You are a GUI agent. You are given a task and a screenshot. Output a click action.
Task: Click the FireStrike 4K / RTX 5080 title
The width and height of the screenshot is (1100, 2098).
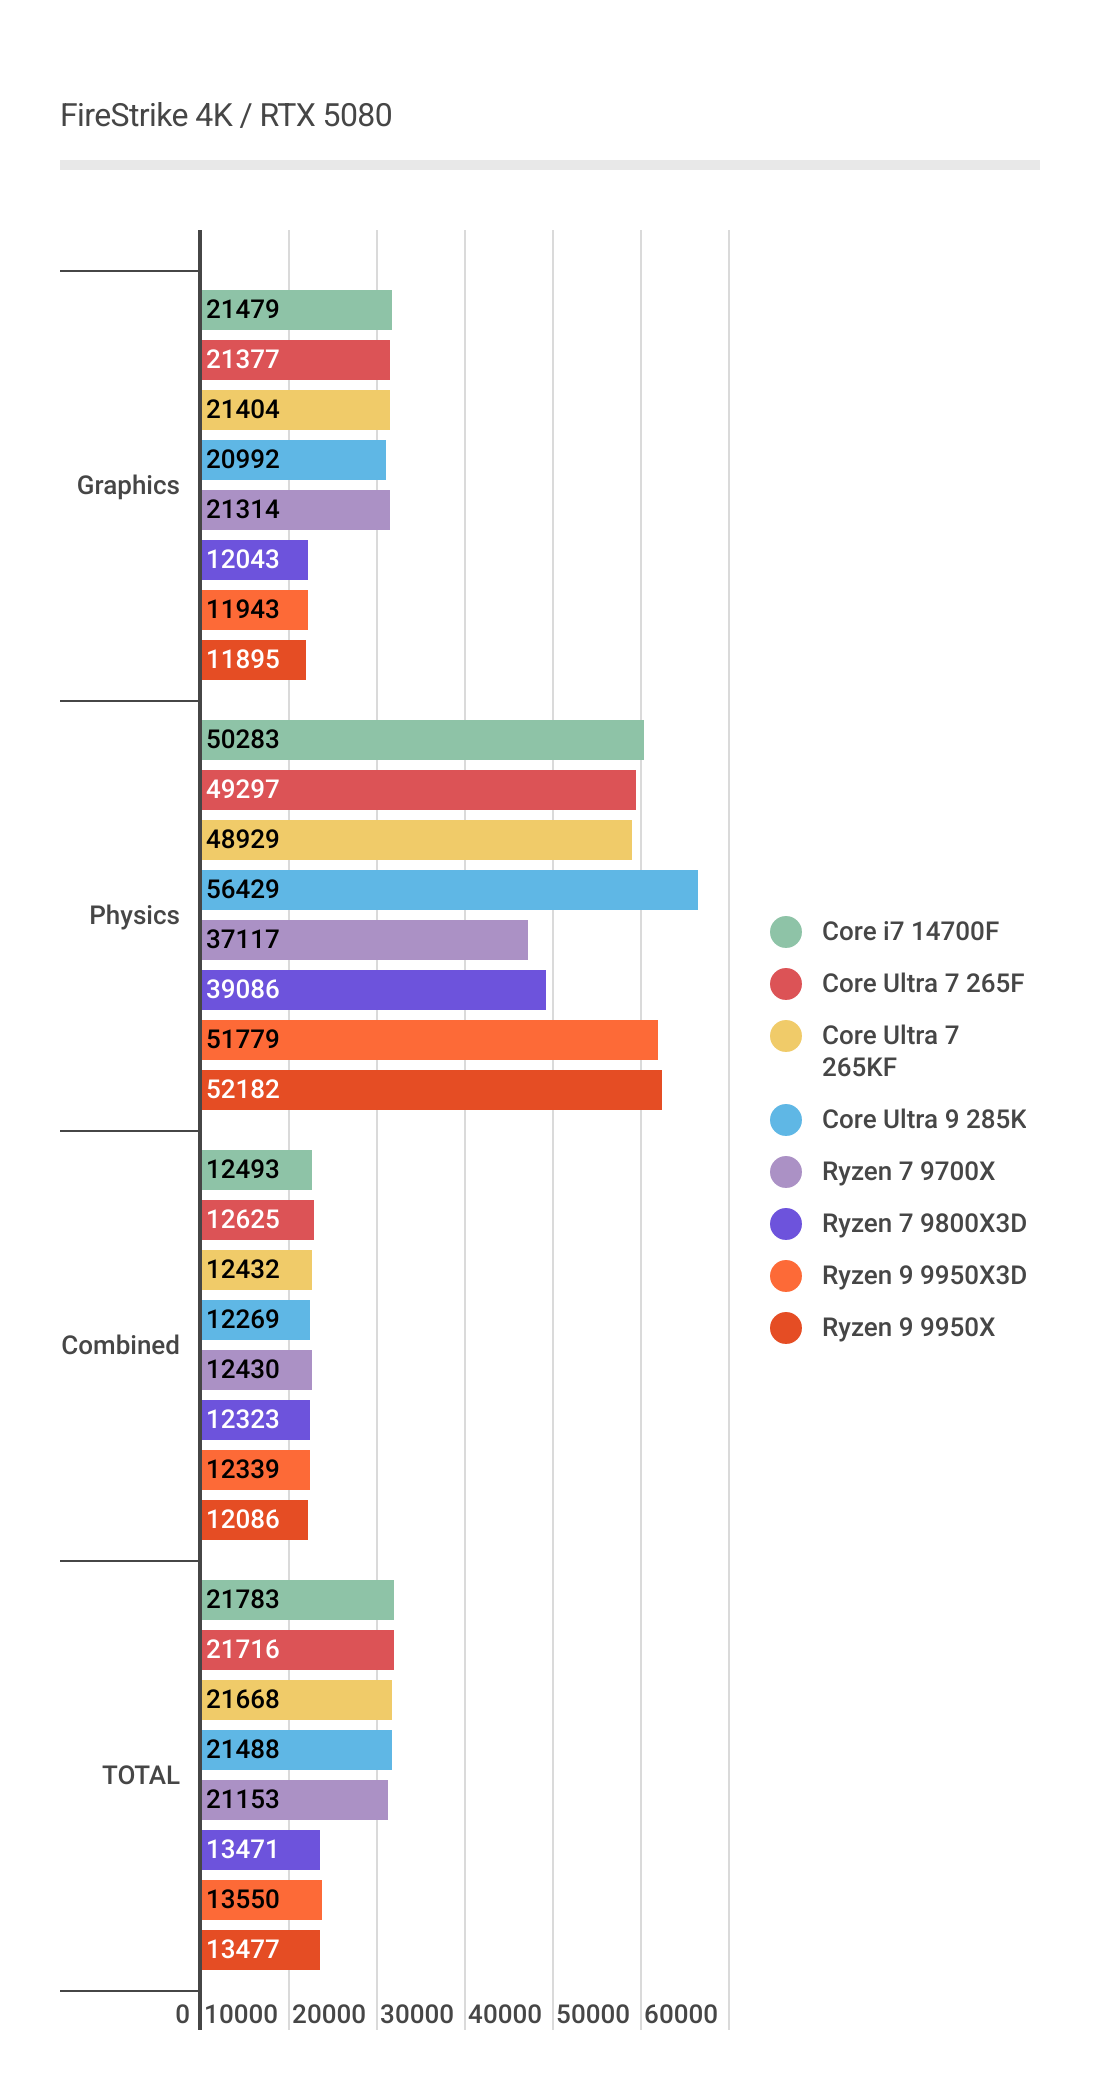[x=226, y=116]
